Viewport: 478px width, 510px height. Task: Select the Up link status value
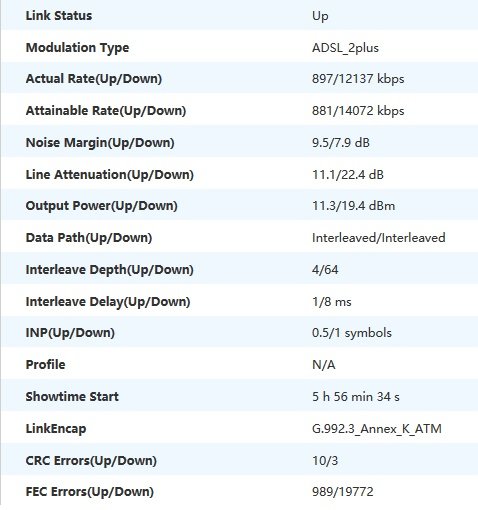click(x=320, y=16)
